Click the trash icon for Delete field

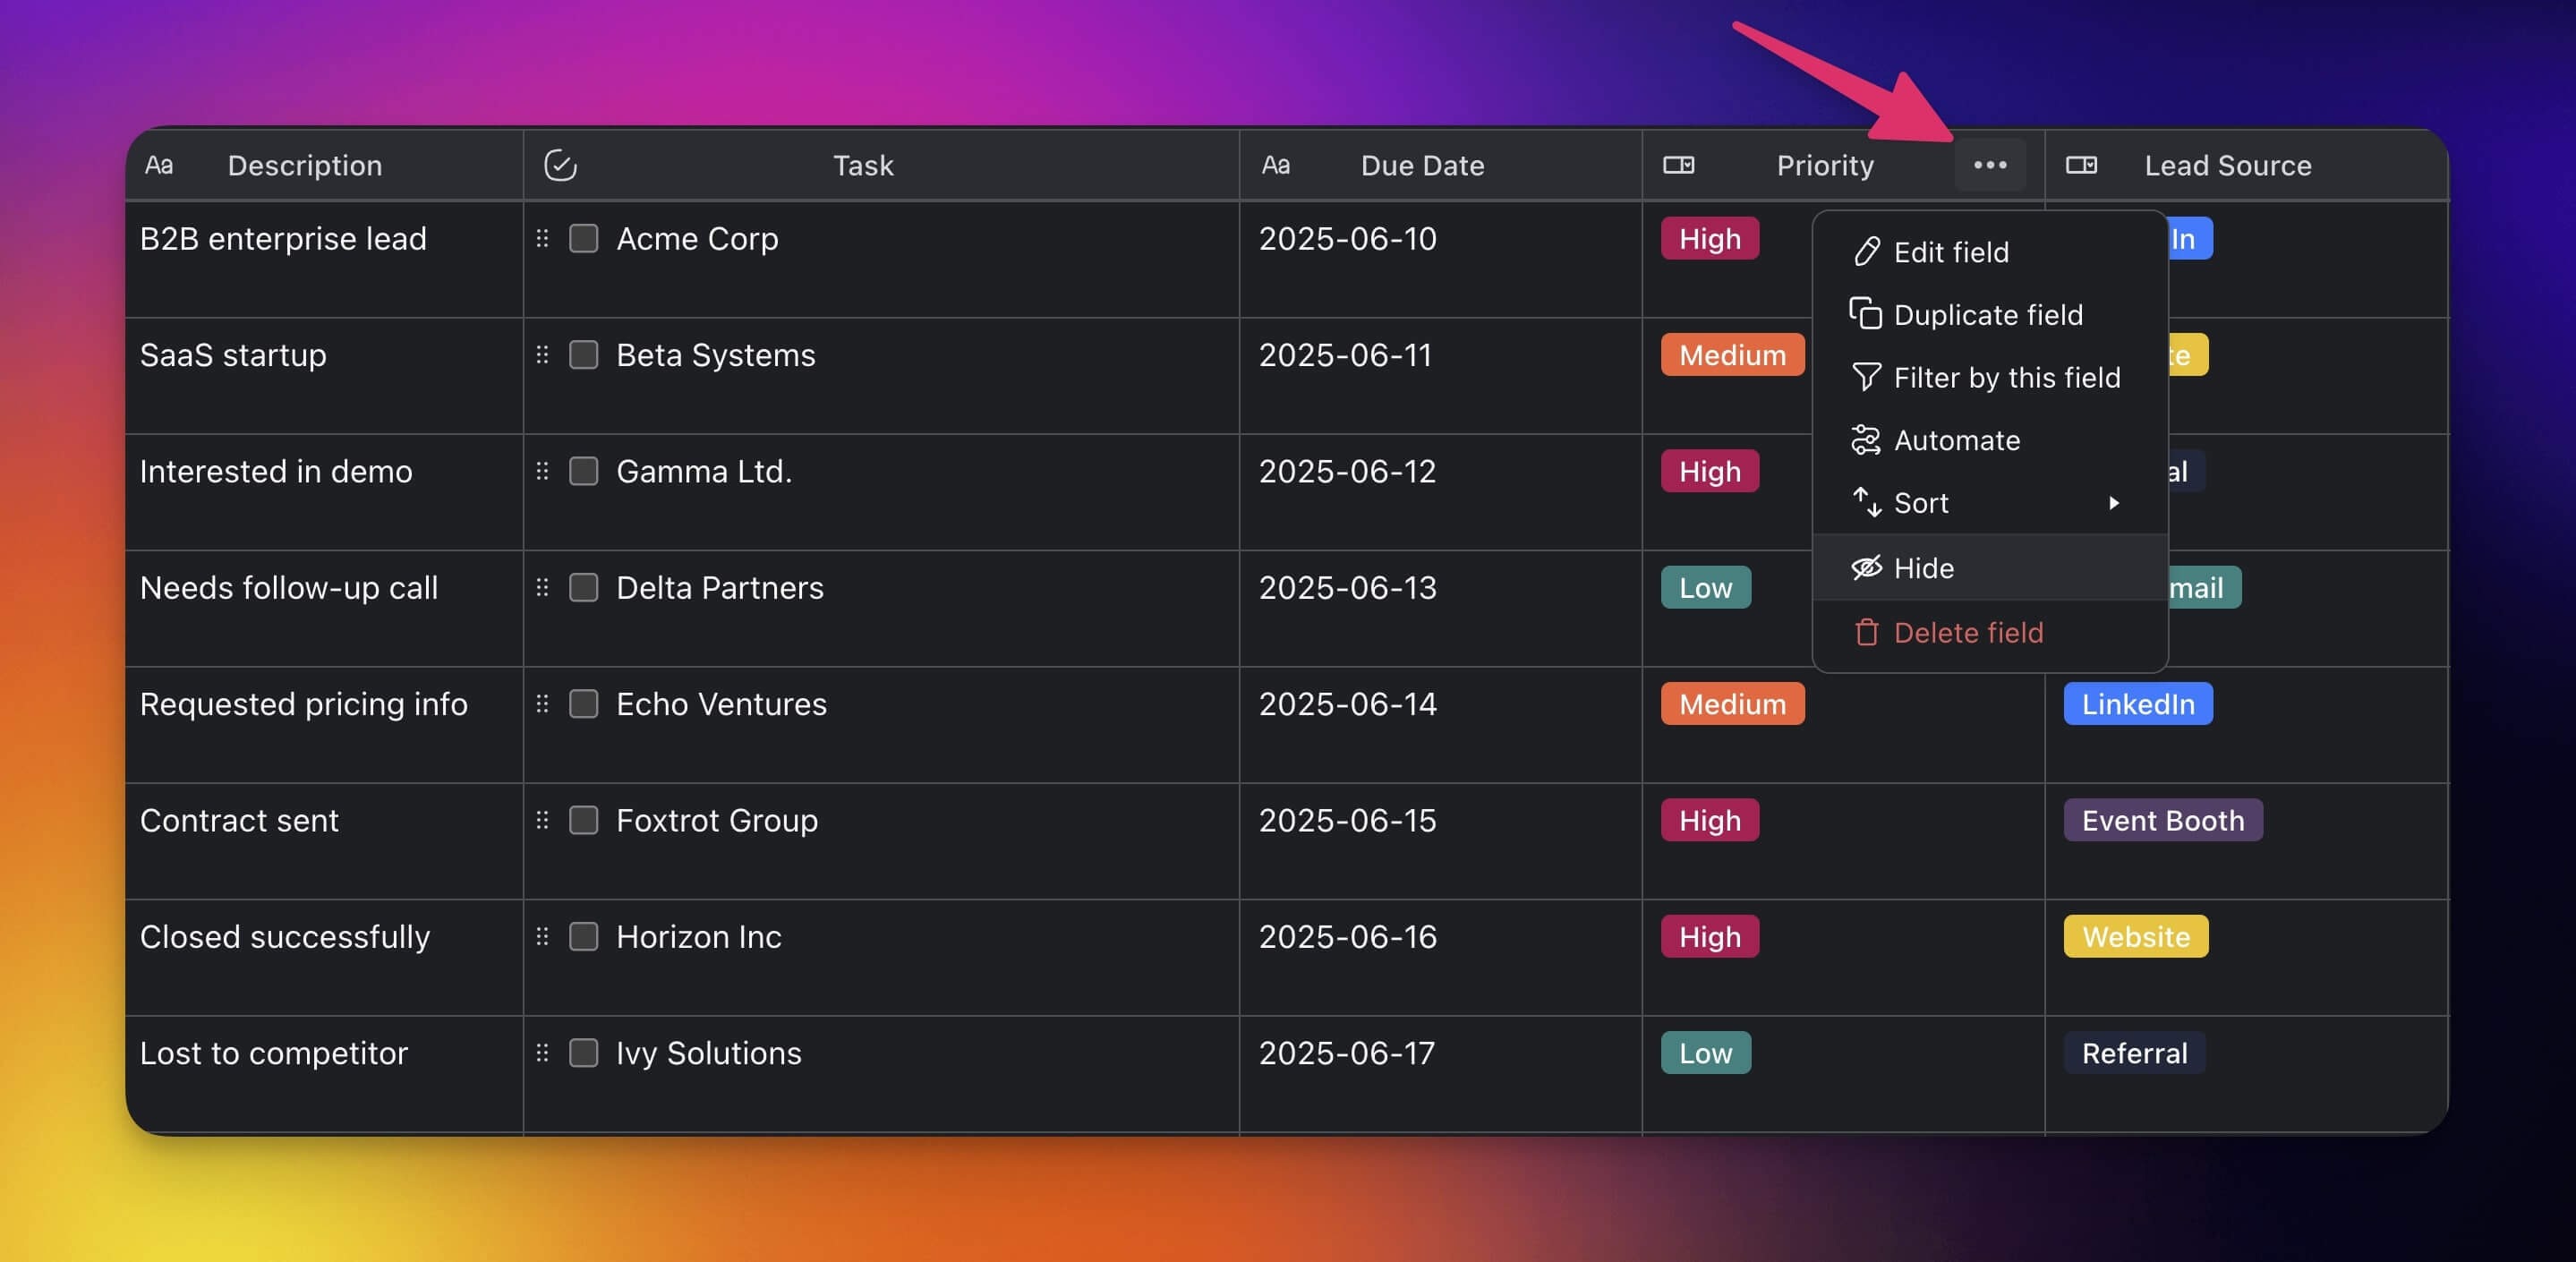click(1865, 632)
